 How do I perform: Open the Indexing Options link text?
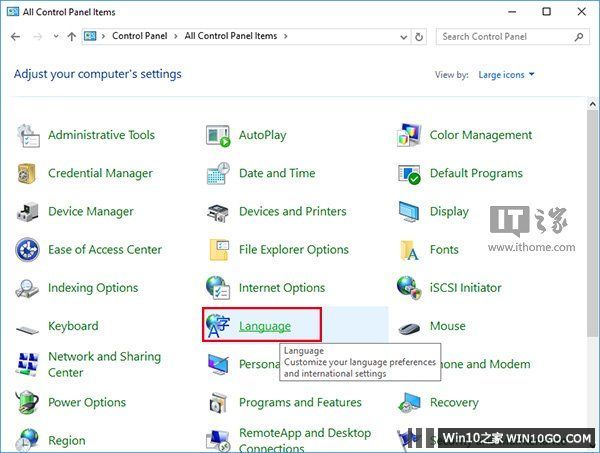(x=93, y=288)
